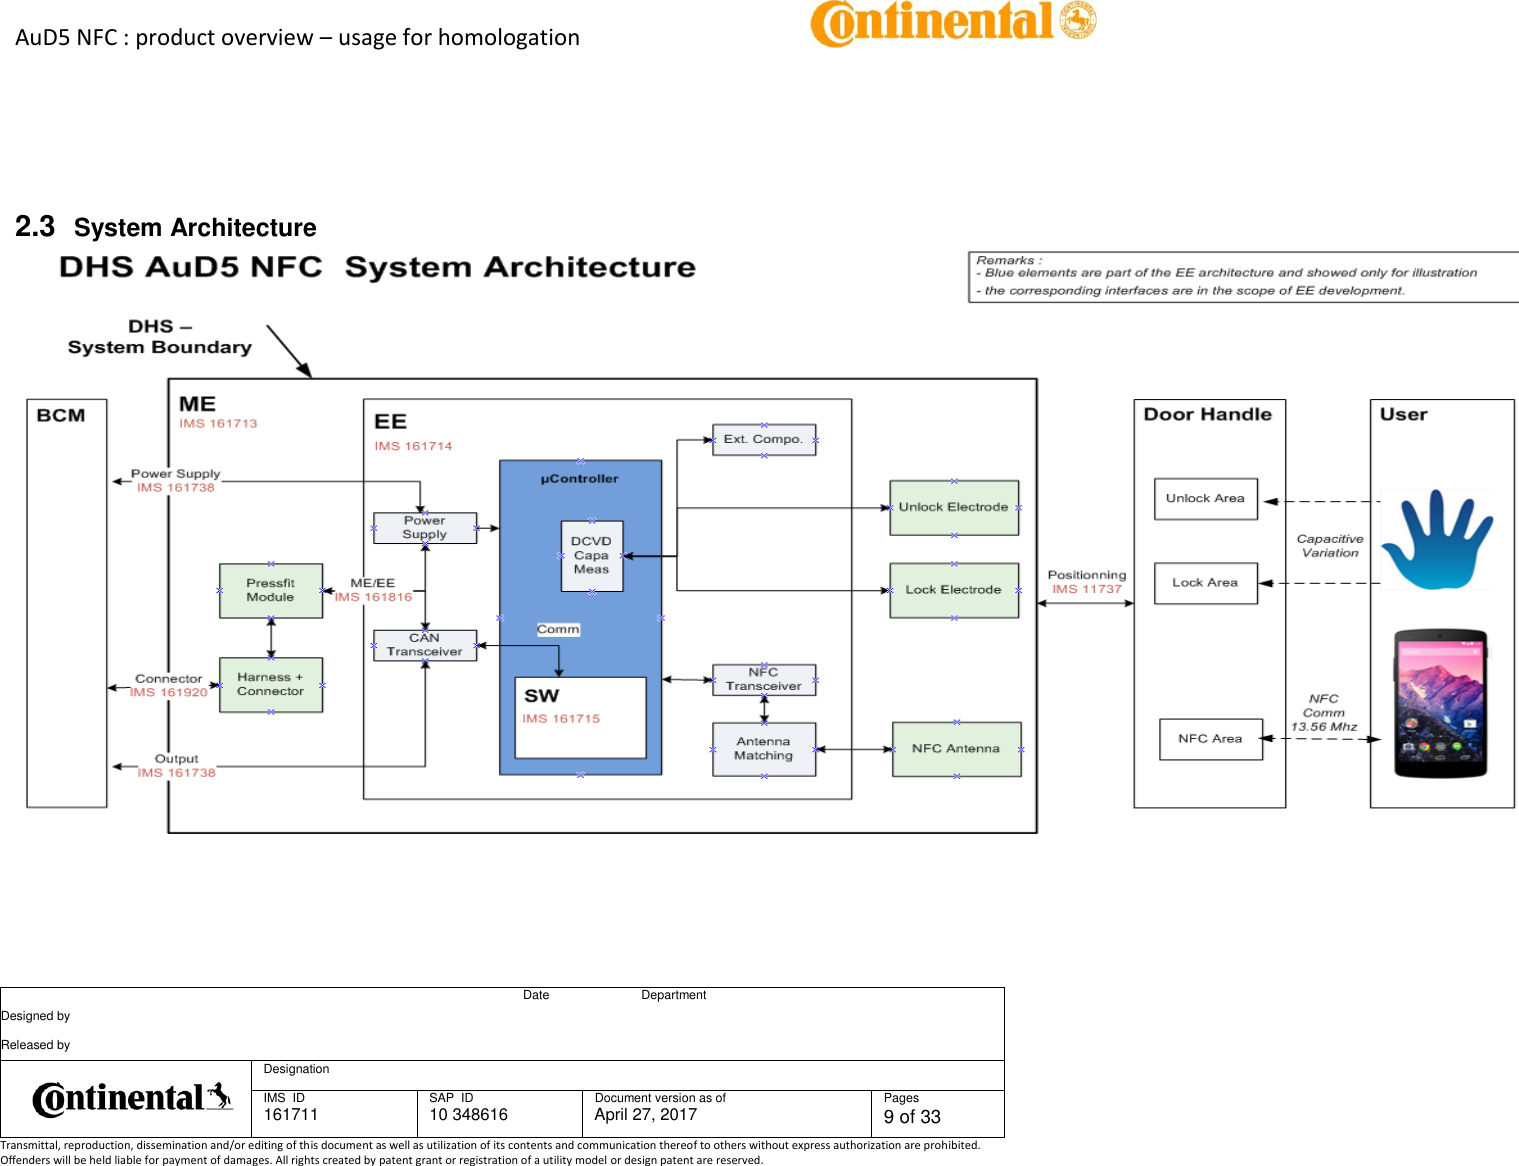Click the smartphone image in User box

(x=1441, y=703)
